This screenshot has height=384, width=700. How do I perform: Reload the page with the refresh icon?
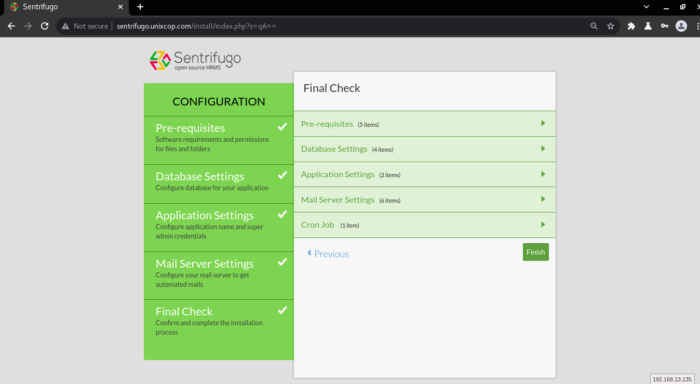point(45,26)
